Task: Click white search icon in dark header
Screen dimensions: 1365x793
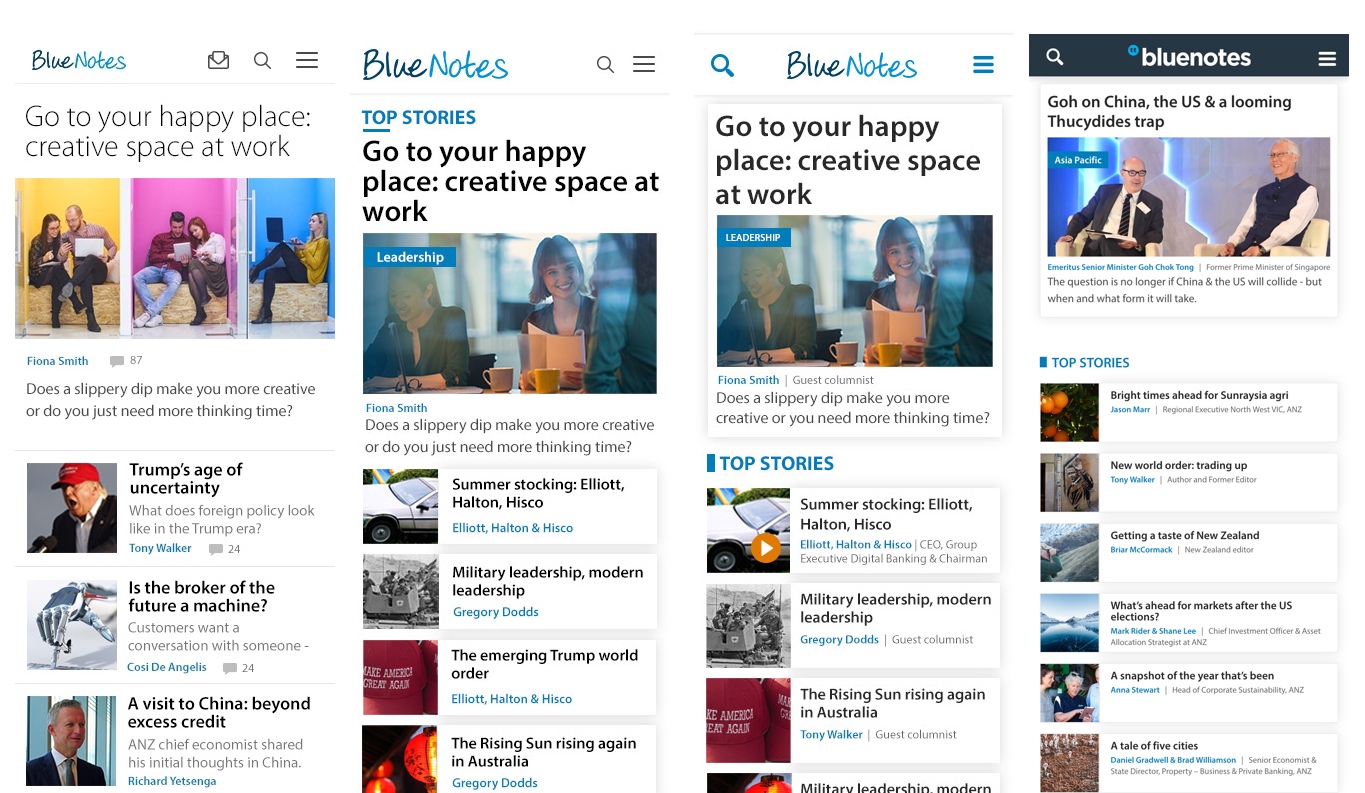Action: click(1055, 57)
